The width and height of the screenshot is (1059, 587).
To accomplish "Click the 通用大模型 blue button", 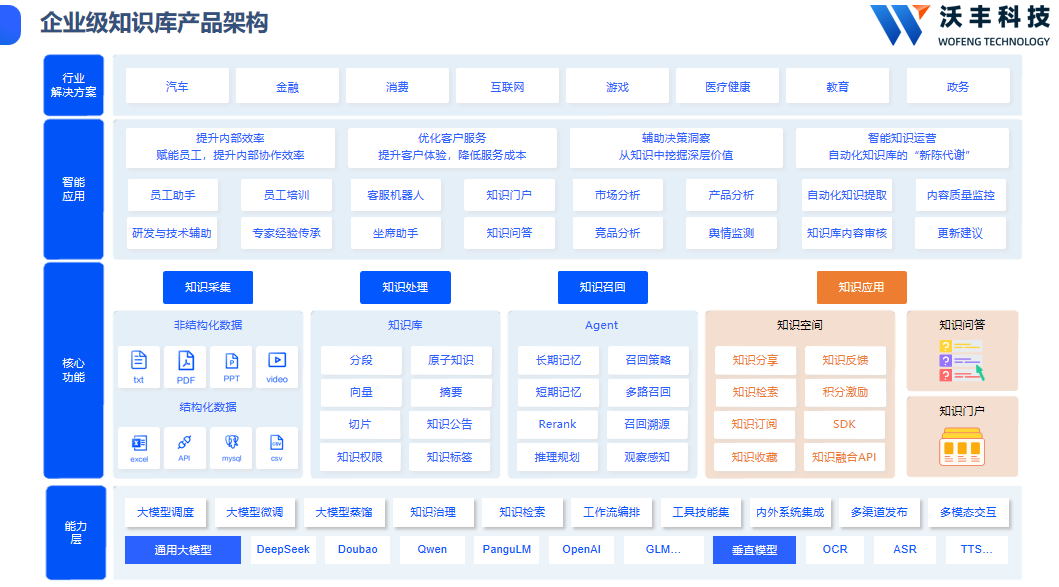I will (183, 550).
